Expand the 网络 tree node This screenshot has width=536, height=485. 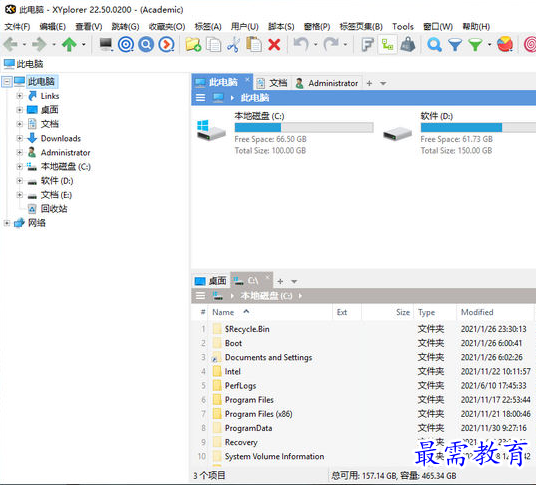click(6, 223)
